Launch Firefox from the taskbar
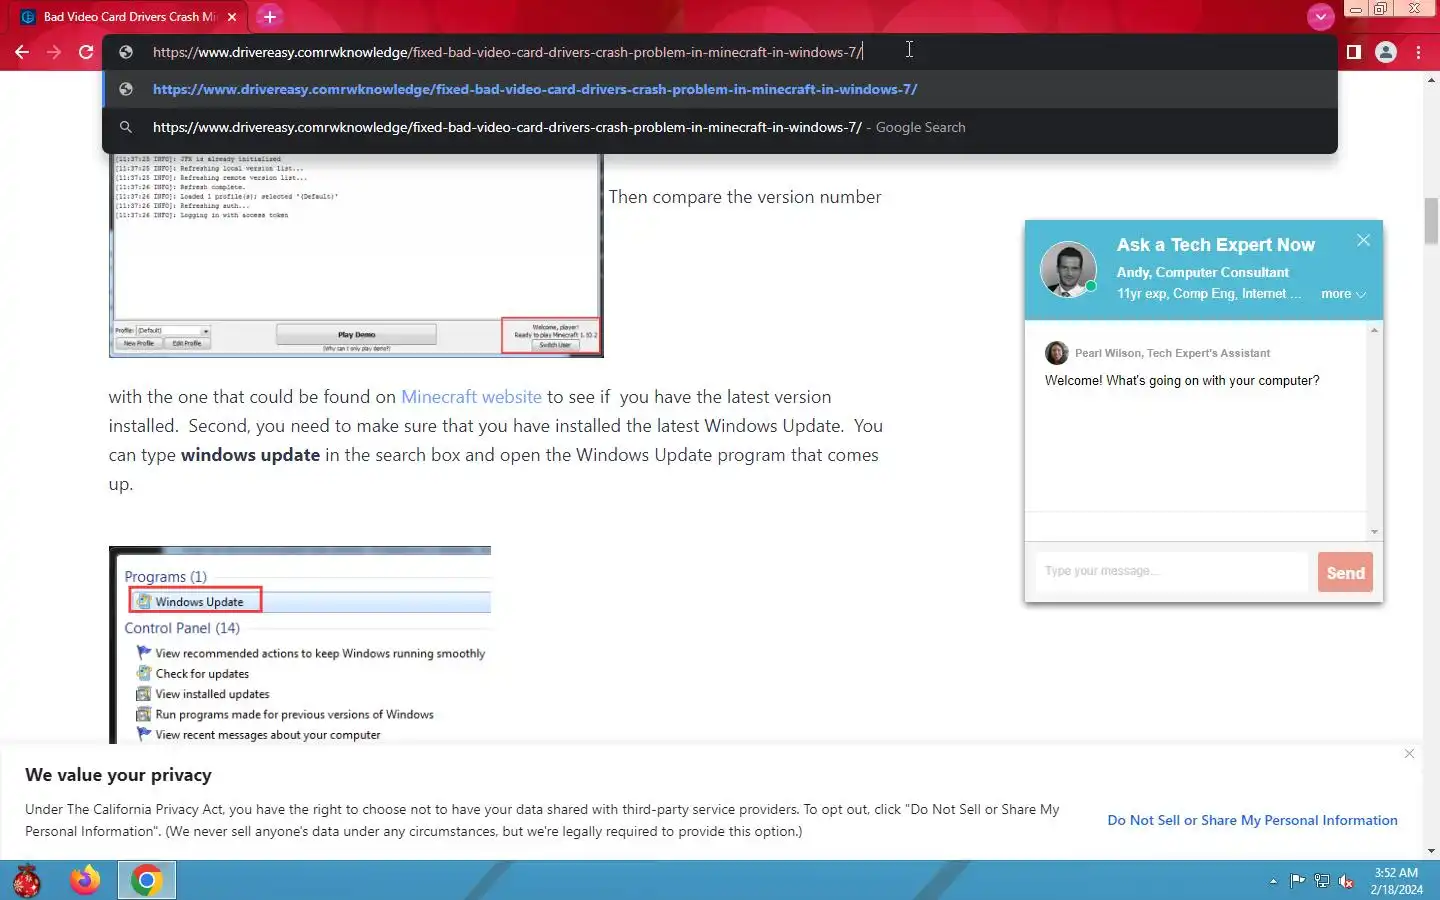Image resolution: width=1440 pixels, height=900 pixels. 85,880
